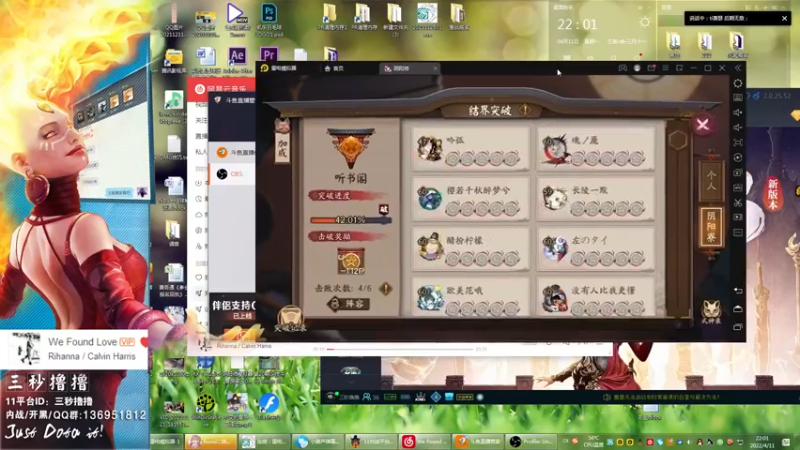Close the black notification banner at top right
Screen dimensions: 800x450
click(x=784, y=18)
